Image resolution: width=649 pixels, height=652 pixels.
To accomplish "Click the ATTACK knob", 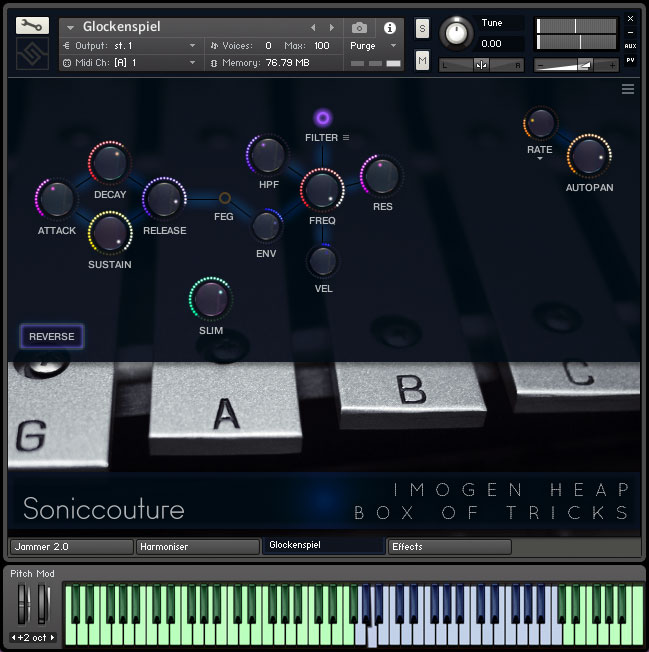I will 57,199.
